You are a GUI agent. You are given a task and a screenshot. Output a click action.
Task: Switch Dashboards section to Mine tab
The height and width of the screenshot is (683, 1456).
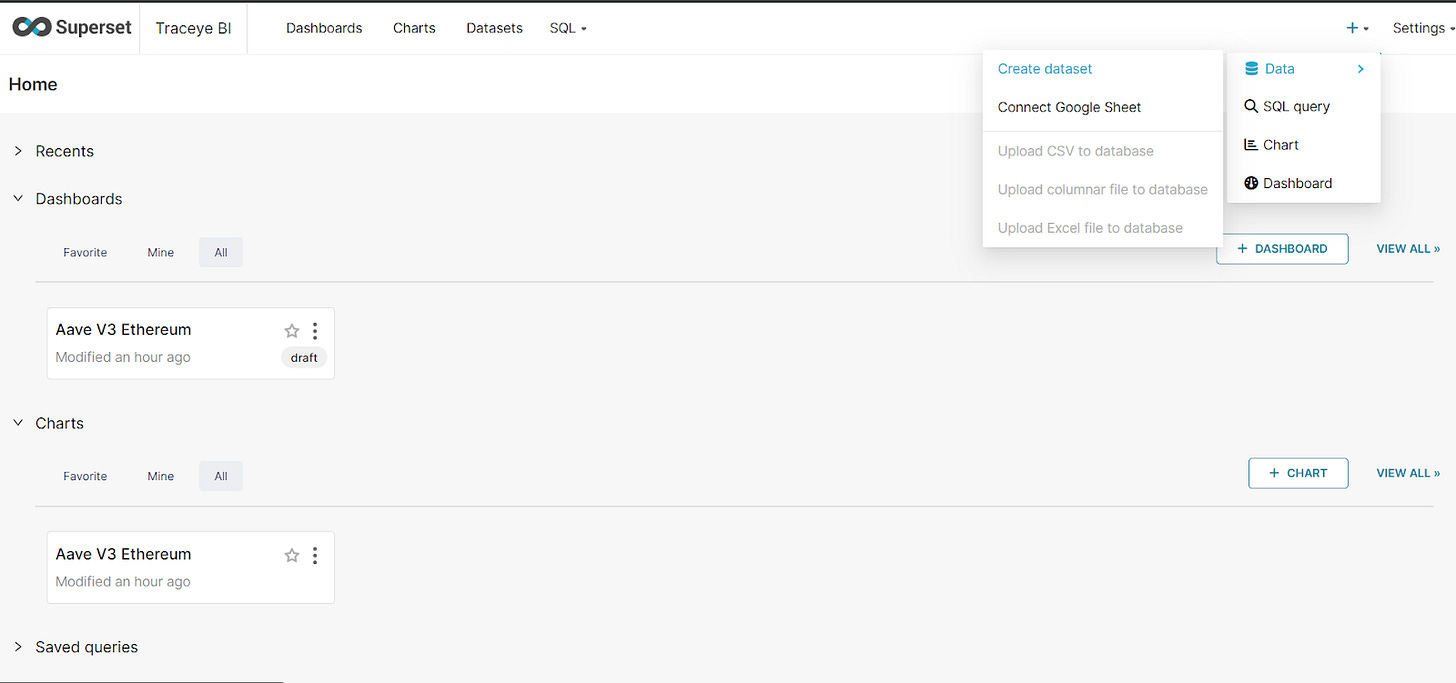point(161,252)
